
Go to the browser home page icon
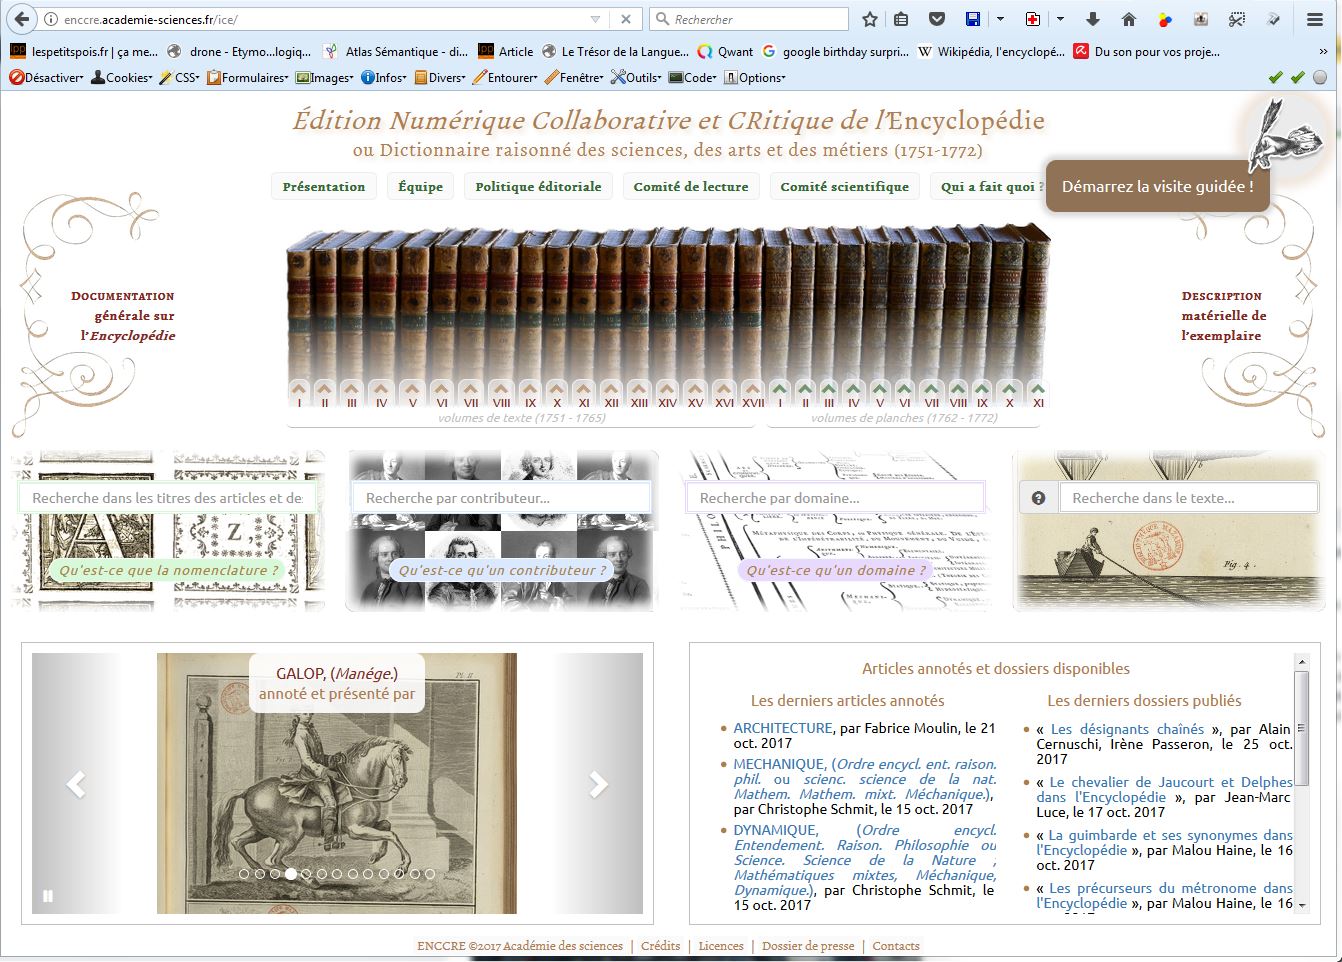pyautogui.click(x=1129, y=19)
